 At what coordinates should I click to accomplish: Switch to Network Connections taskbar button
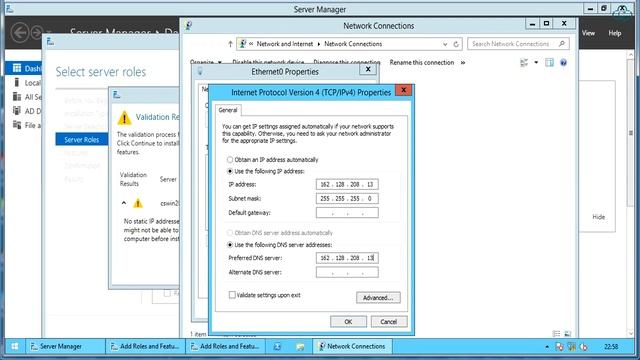353,346
